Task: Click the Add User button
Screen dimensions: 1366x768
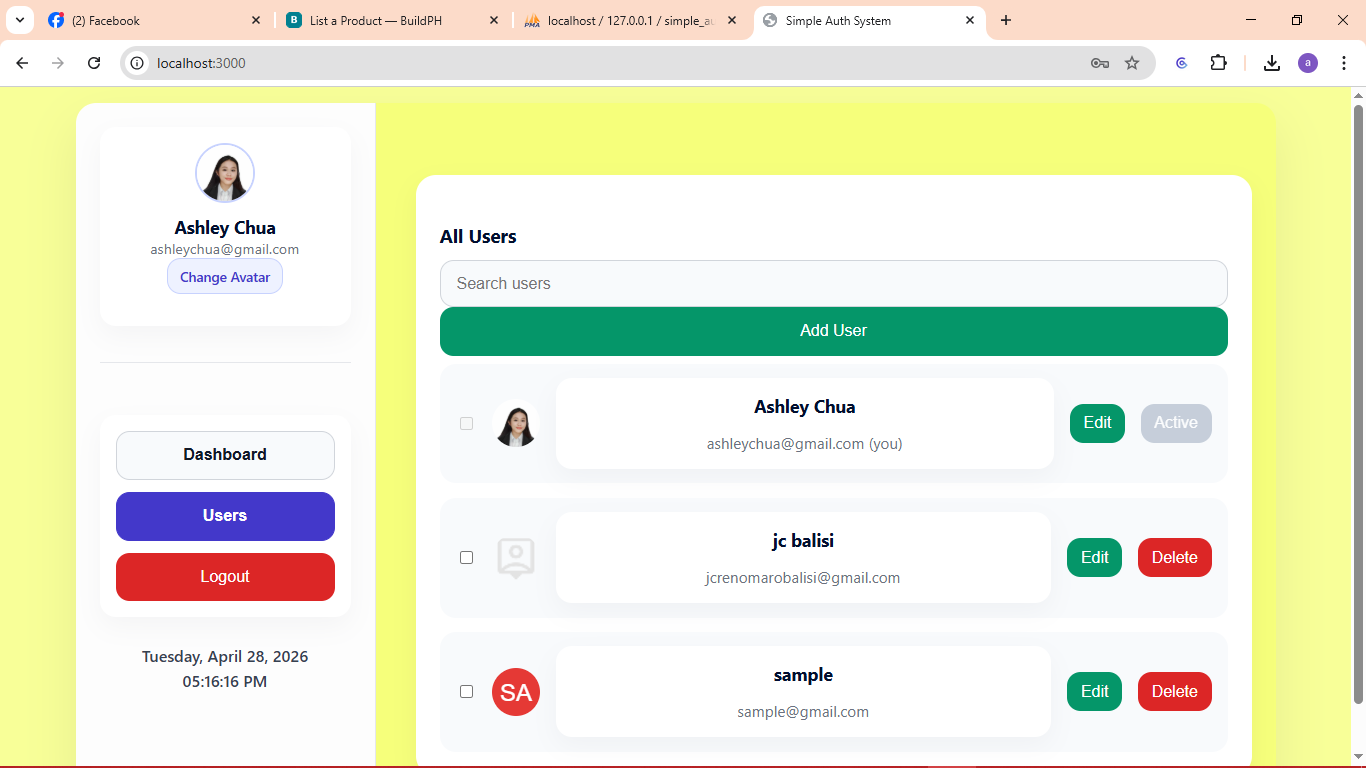Action: (834, 331)
